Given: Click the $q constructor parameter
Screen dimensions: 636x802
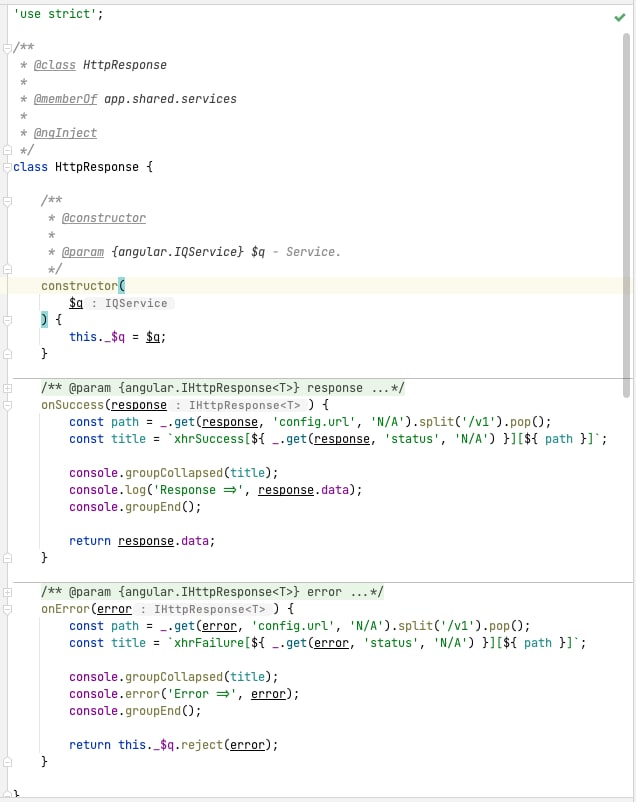Looking at the screenshot, I should 76,303.
